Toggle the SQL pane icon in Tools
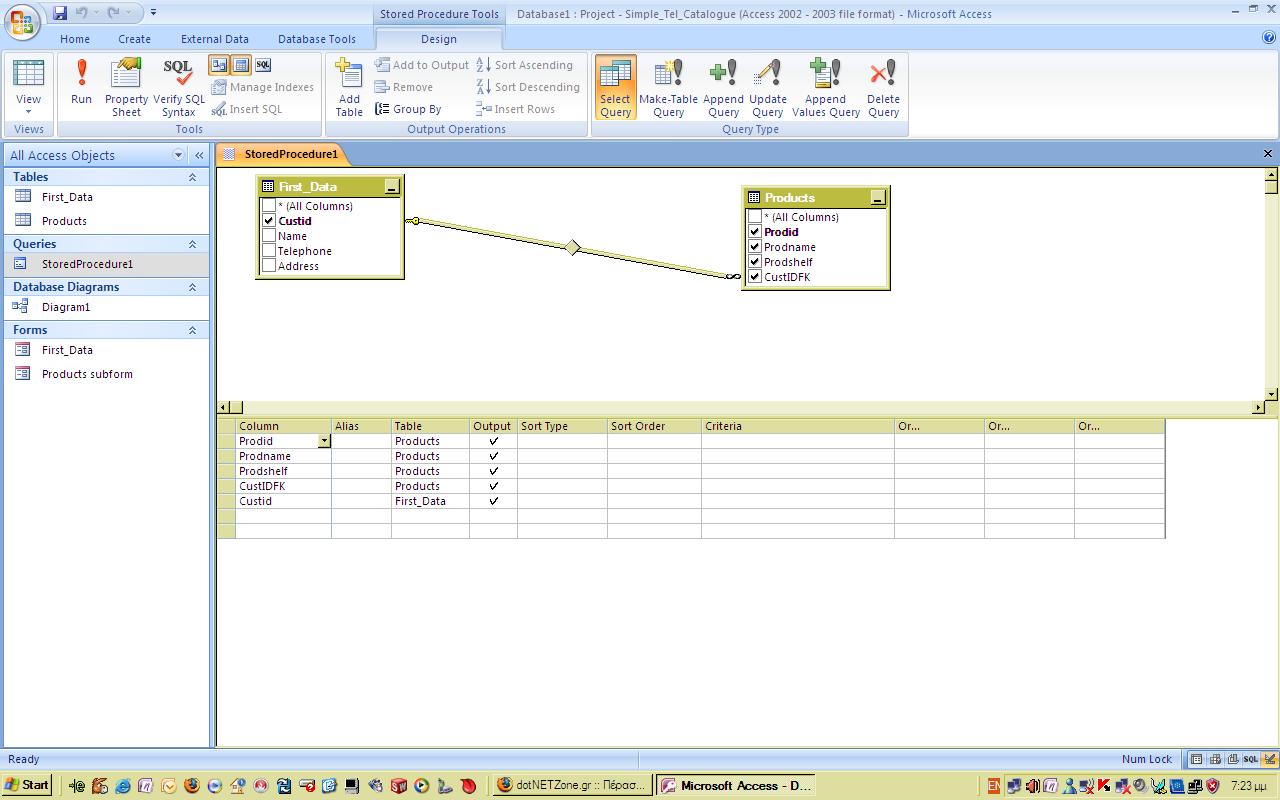 (x=263, y=65)
